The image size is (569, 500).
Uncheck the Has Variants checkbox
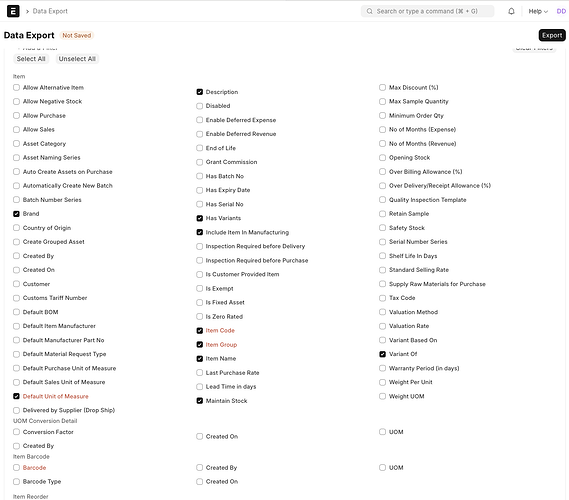[200, 218]
